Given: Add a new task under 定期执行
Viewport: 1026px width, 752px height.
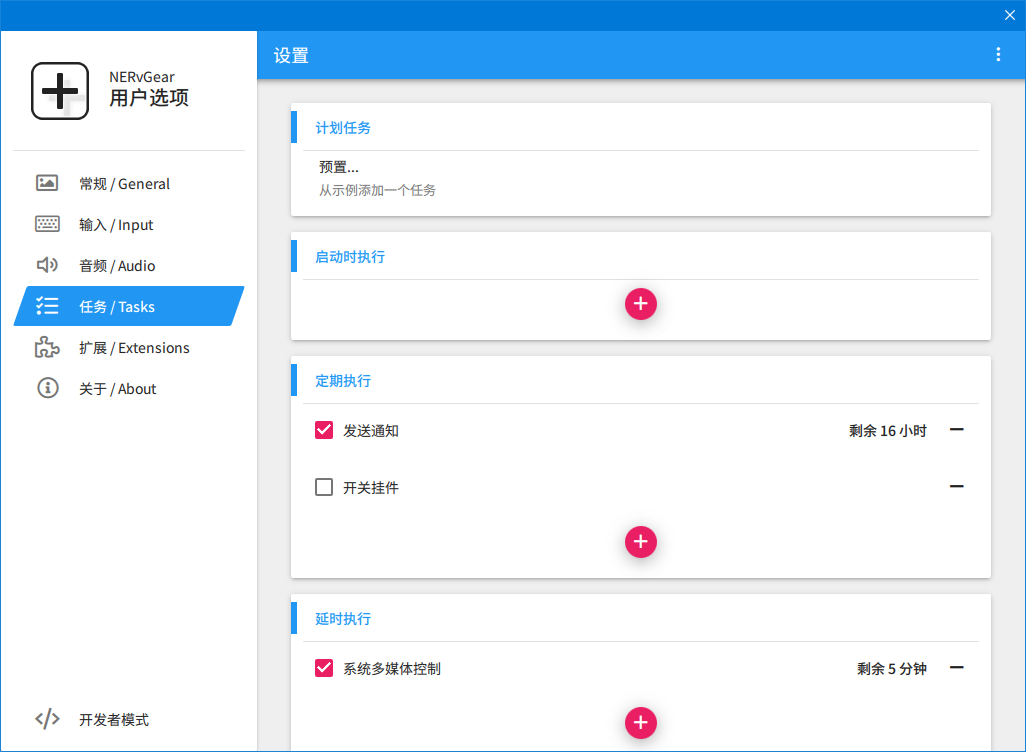Looking at the screenshot, I should pyautogui.click(x=641, y=542).
